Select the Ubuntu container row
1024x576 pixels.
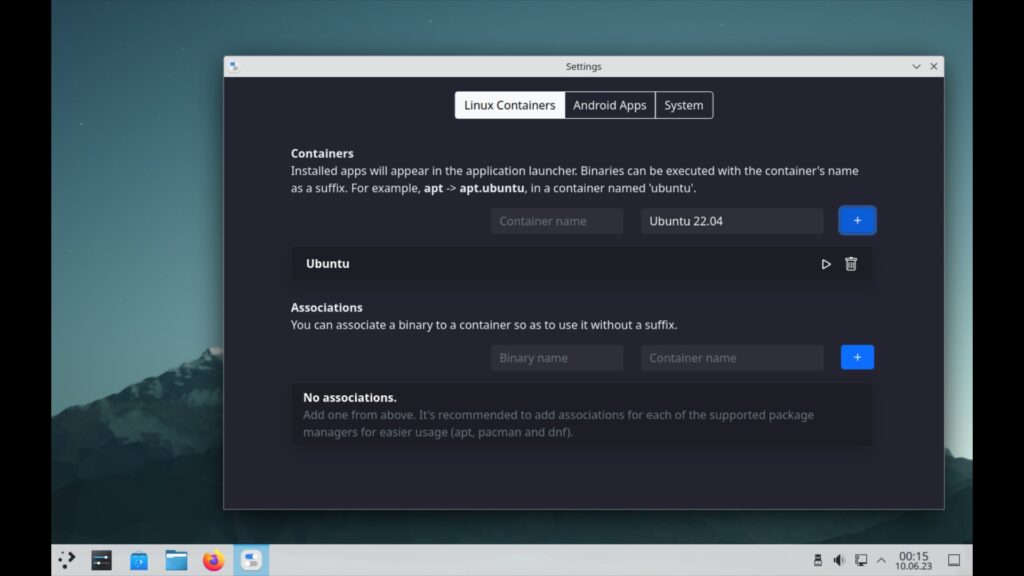(x=581, y=264)
